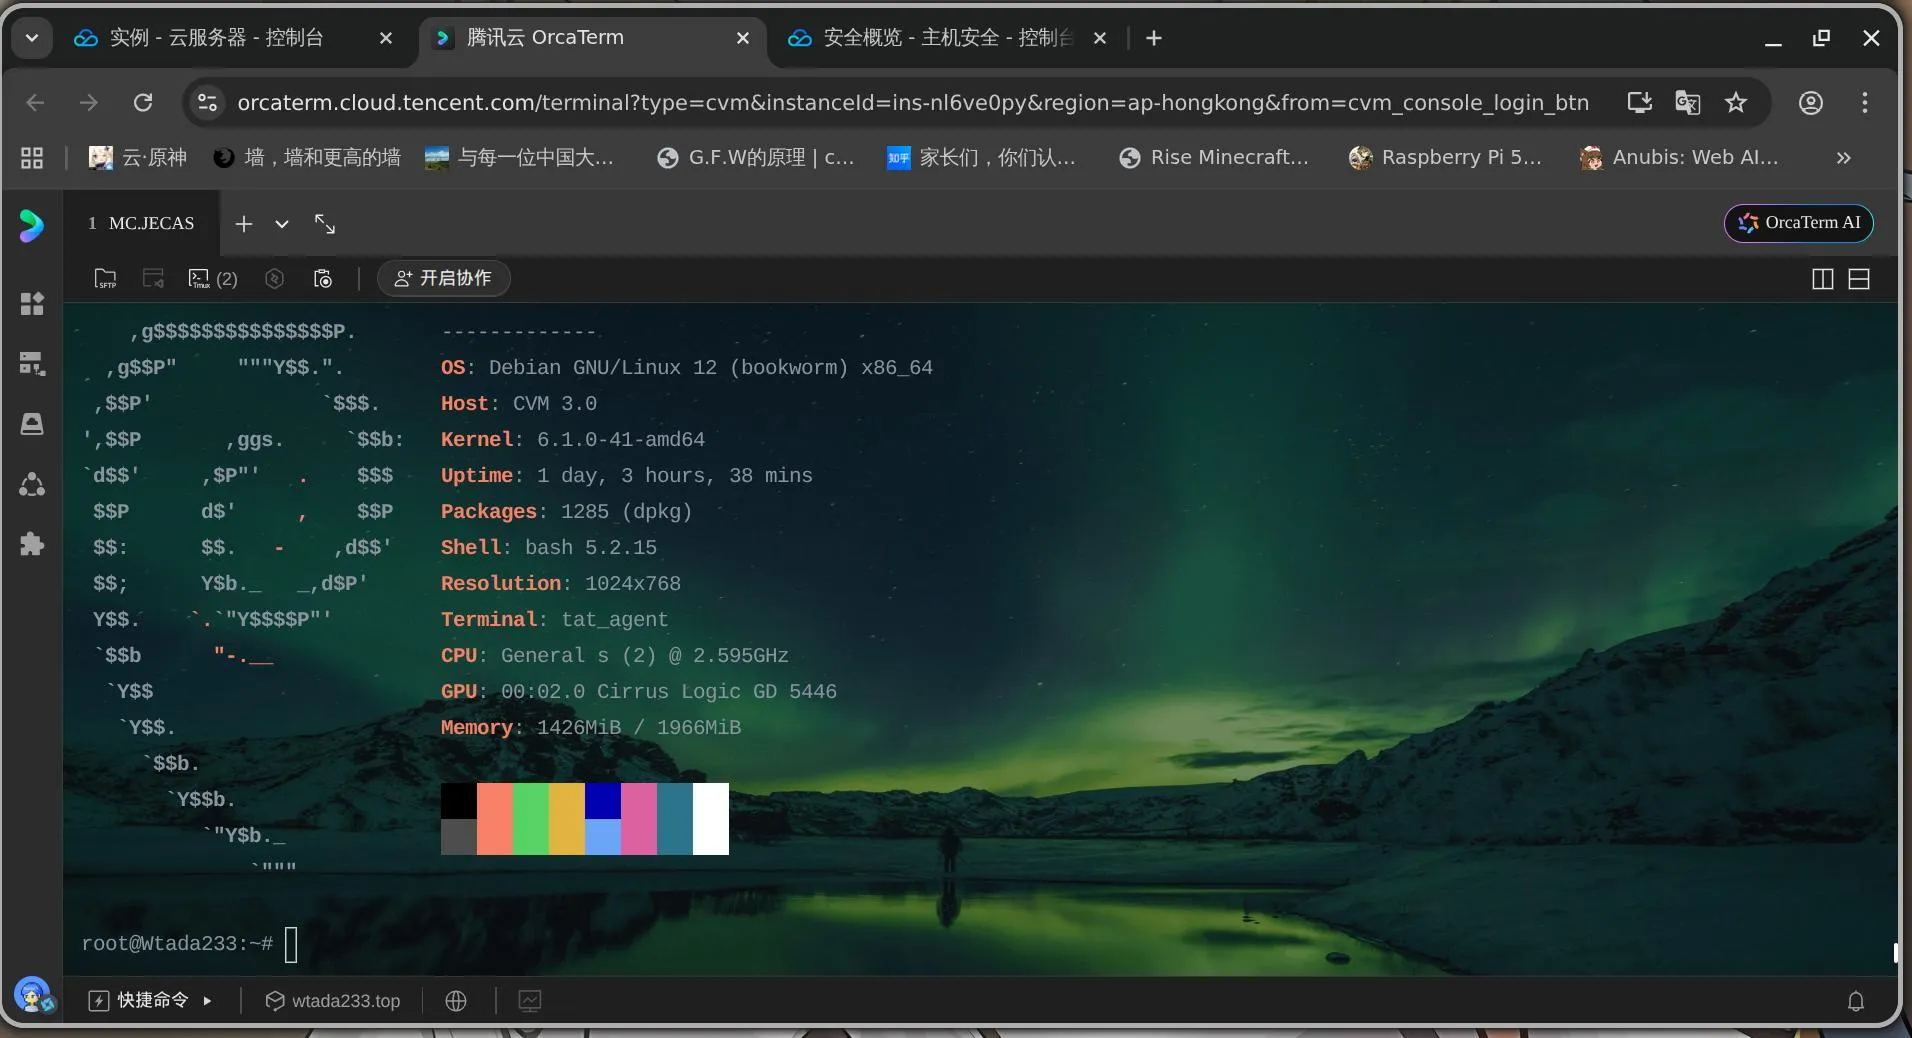The width and height of the screenshot is (1912, 1038).
Task: Bookmark this page with the star icon
Action: click(1736, 103)
